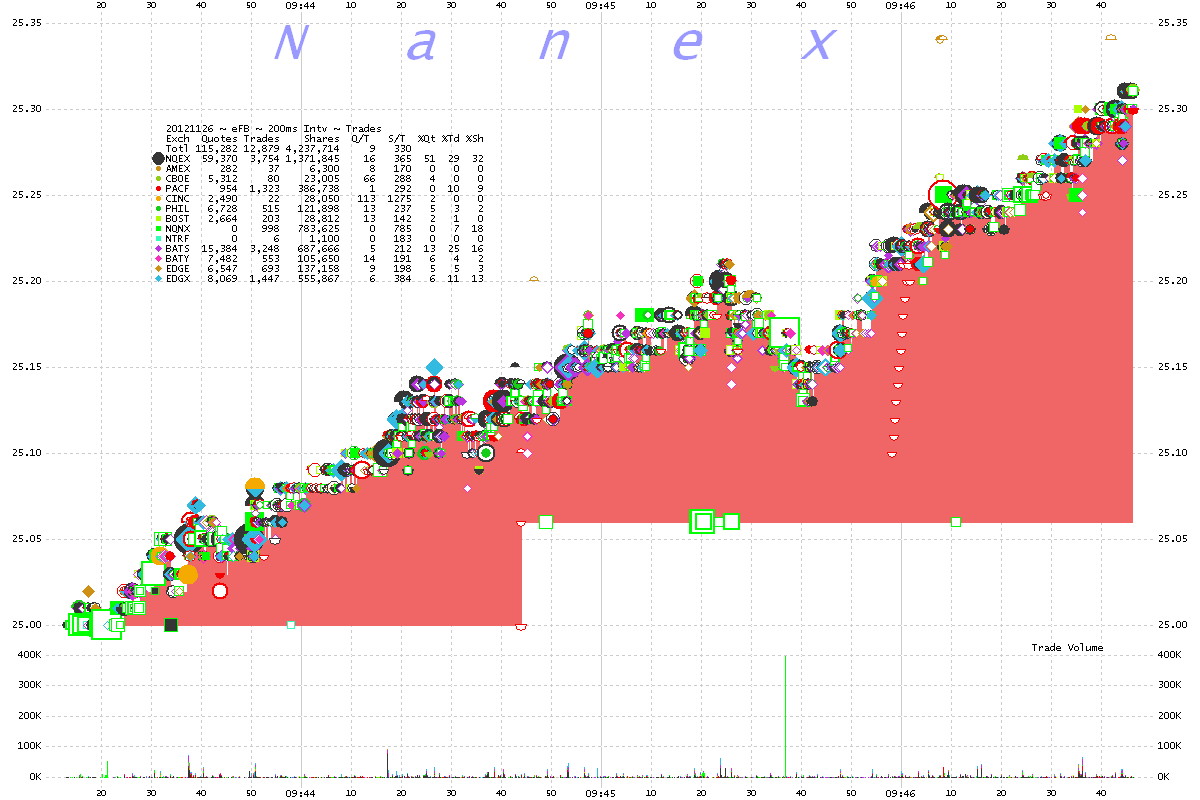The image size is (1200, 800).
Task: Click the 'Quotes' column header
Action: pyautogui.click(x=219, y=138)
